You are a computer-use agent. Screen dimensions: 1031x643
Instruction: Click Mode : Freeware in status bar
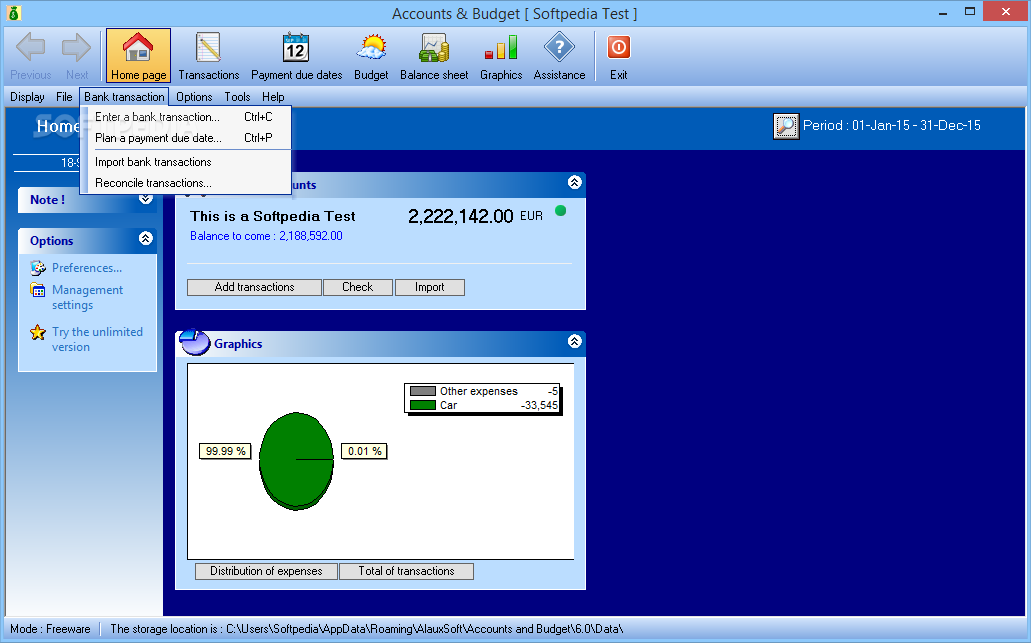coord(50,629)
